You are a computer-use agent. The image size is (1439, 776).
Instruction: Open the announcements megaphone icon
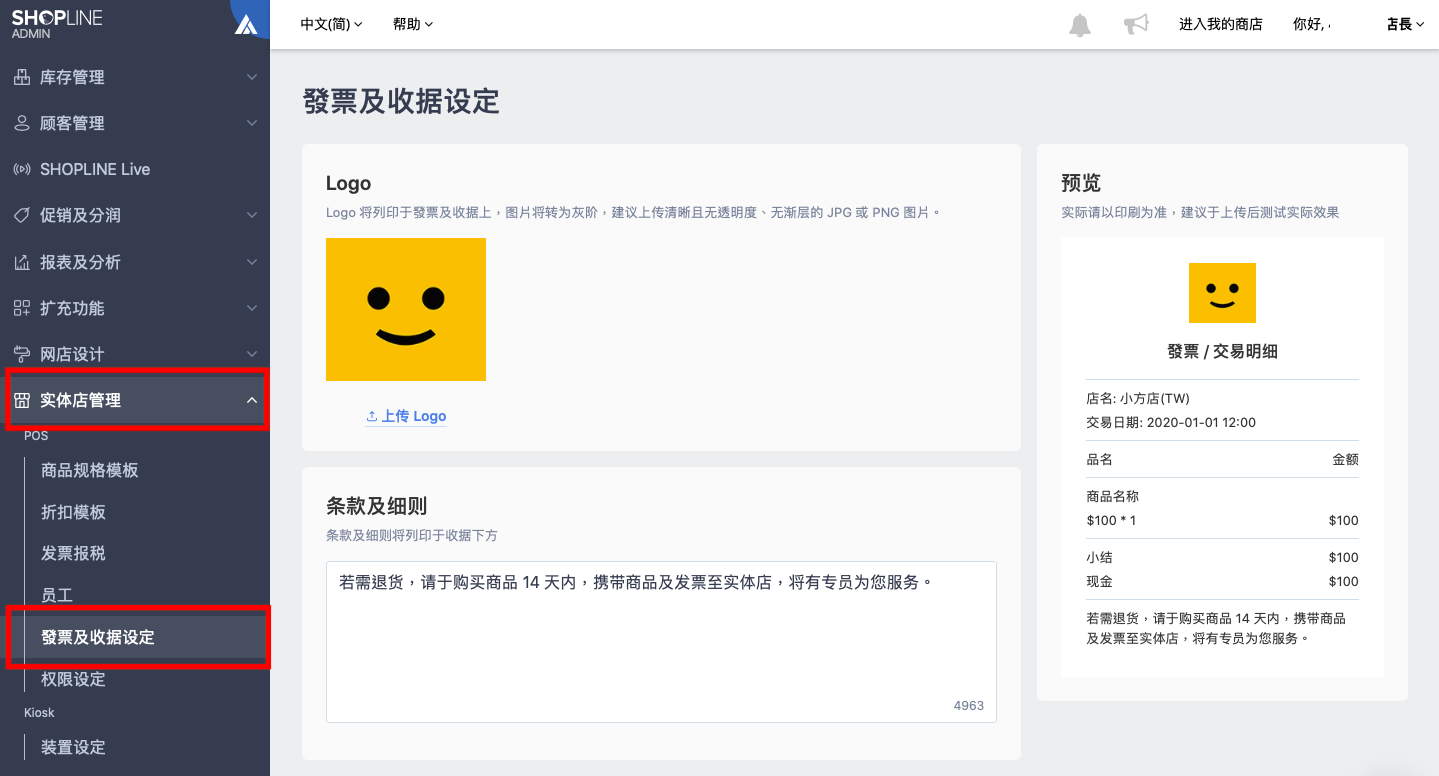click(1136, 25)
